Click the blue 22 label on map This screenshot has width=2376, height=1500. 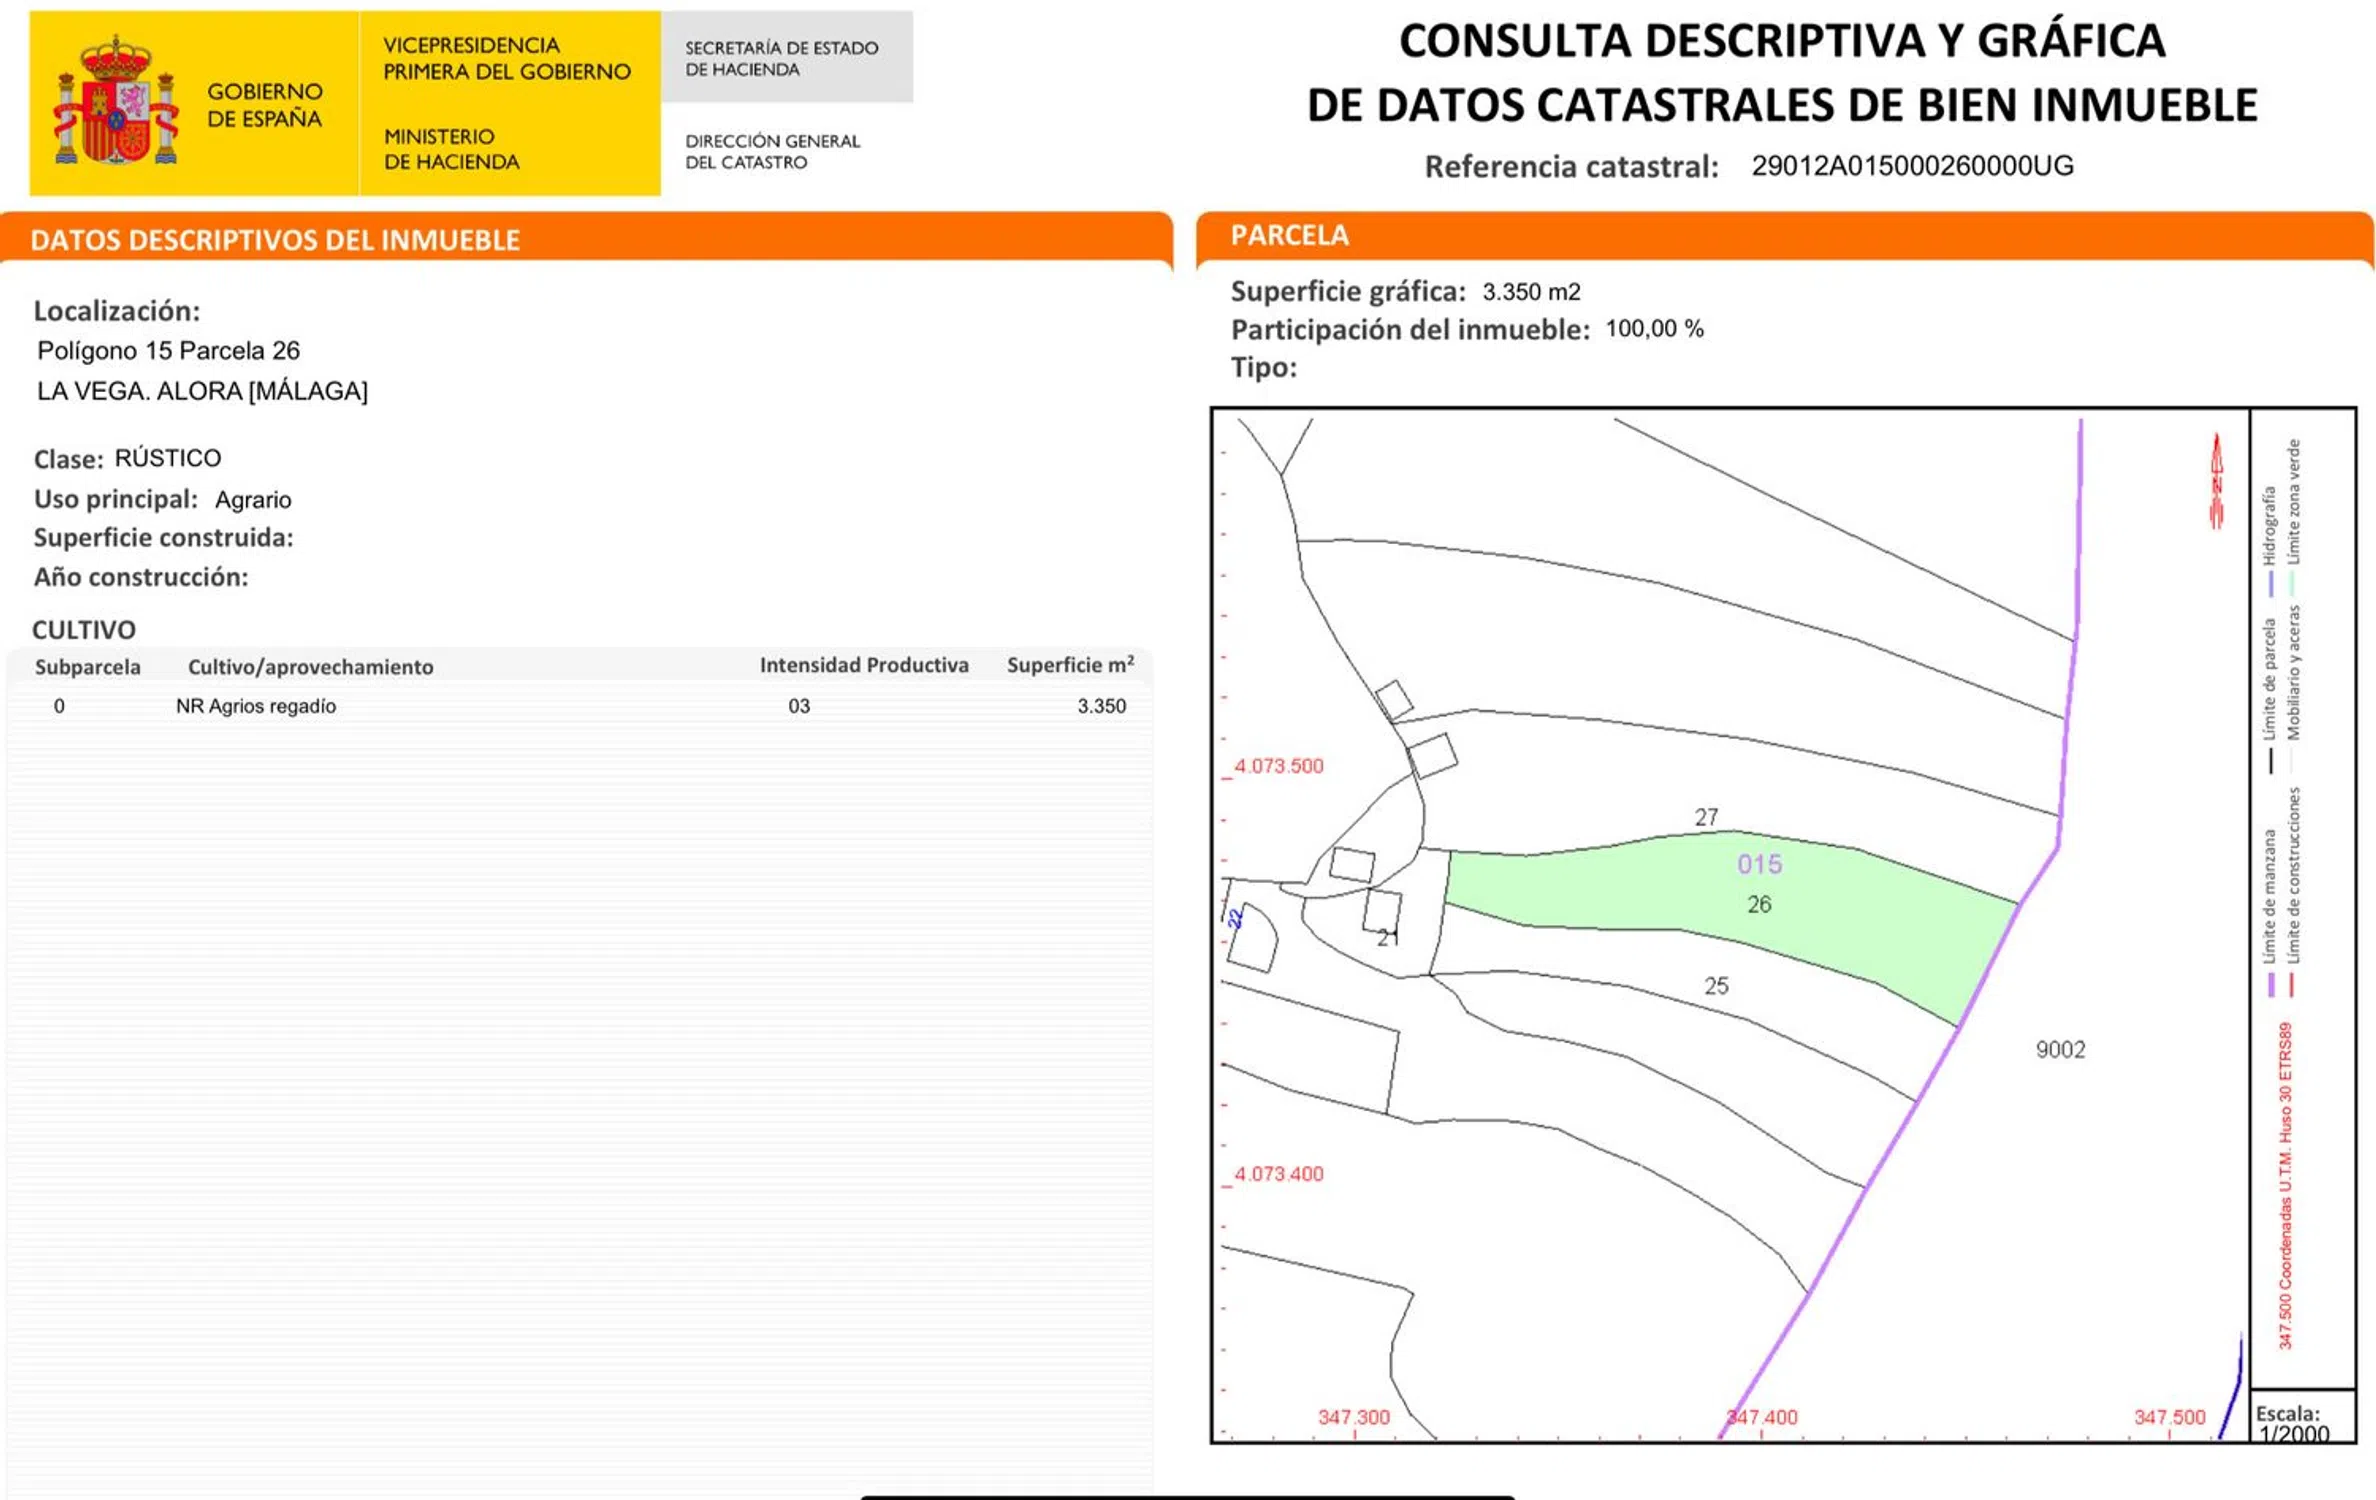pos(1236,918)
